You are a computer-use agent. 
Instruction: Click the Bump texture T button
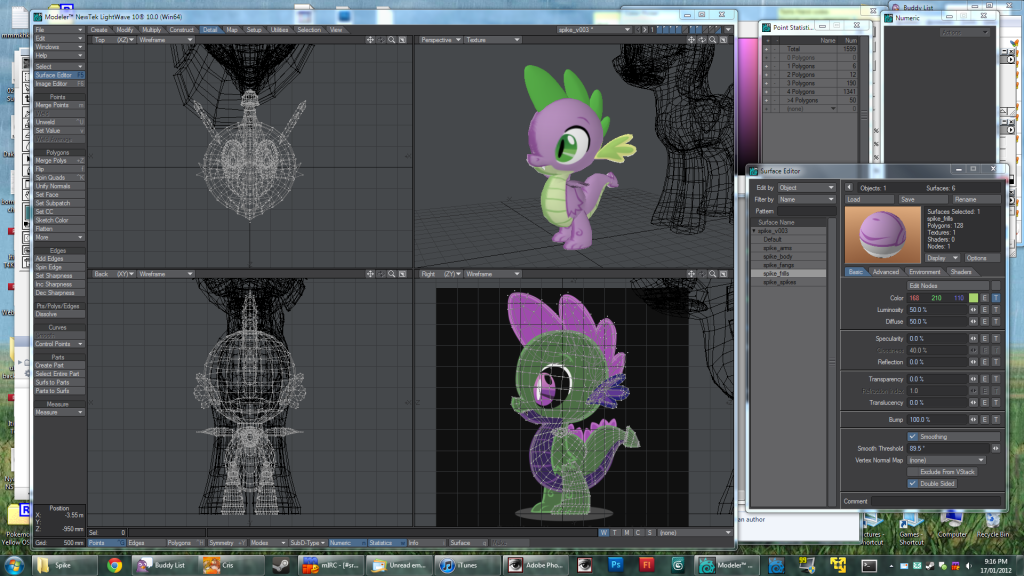click(x=996, y=419)
